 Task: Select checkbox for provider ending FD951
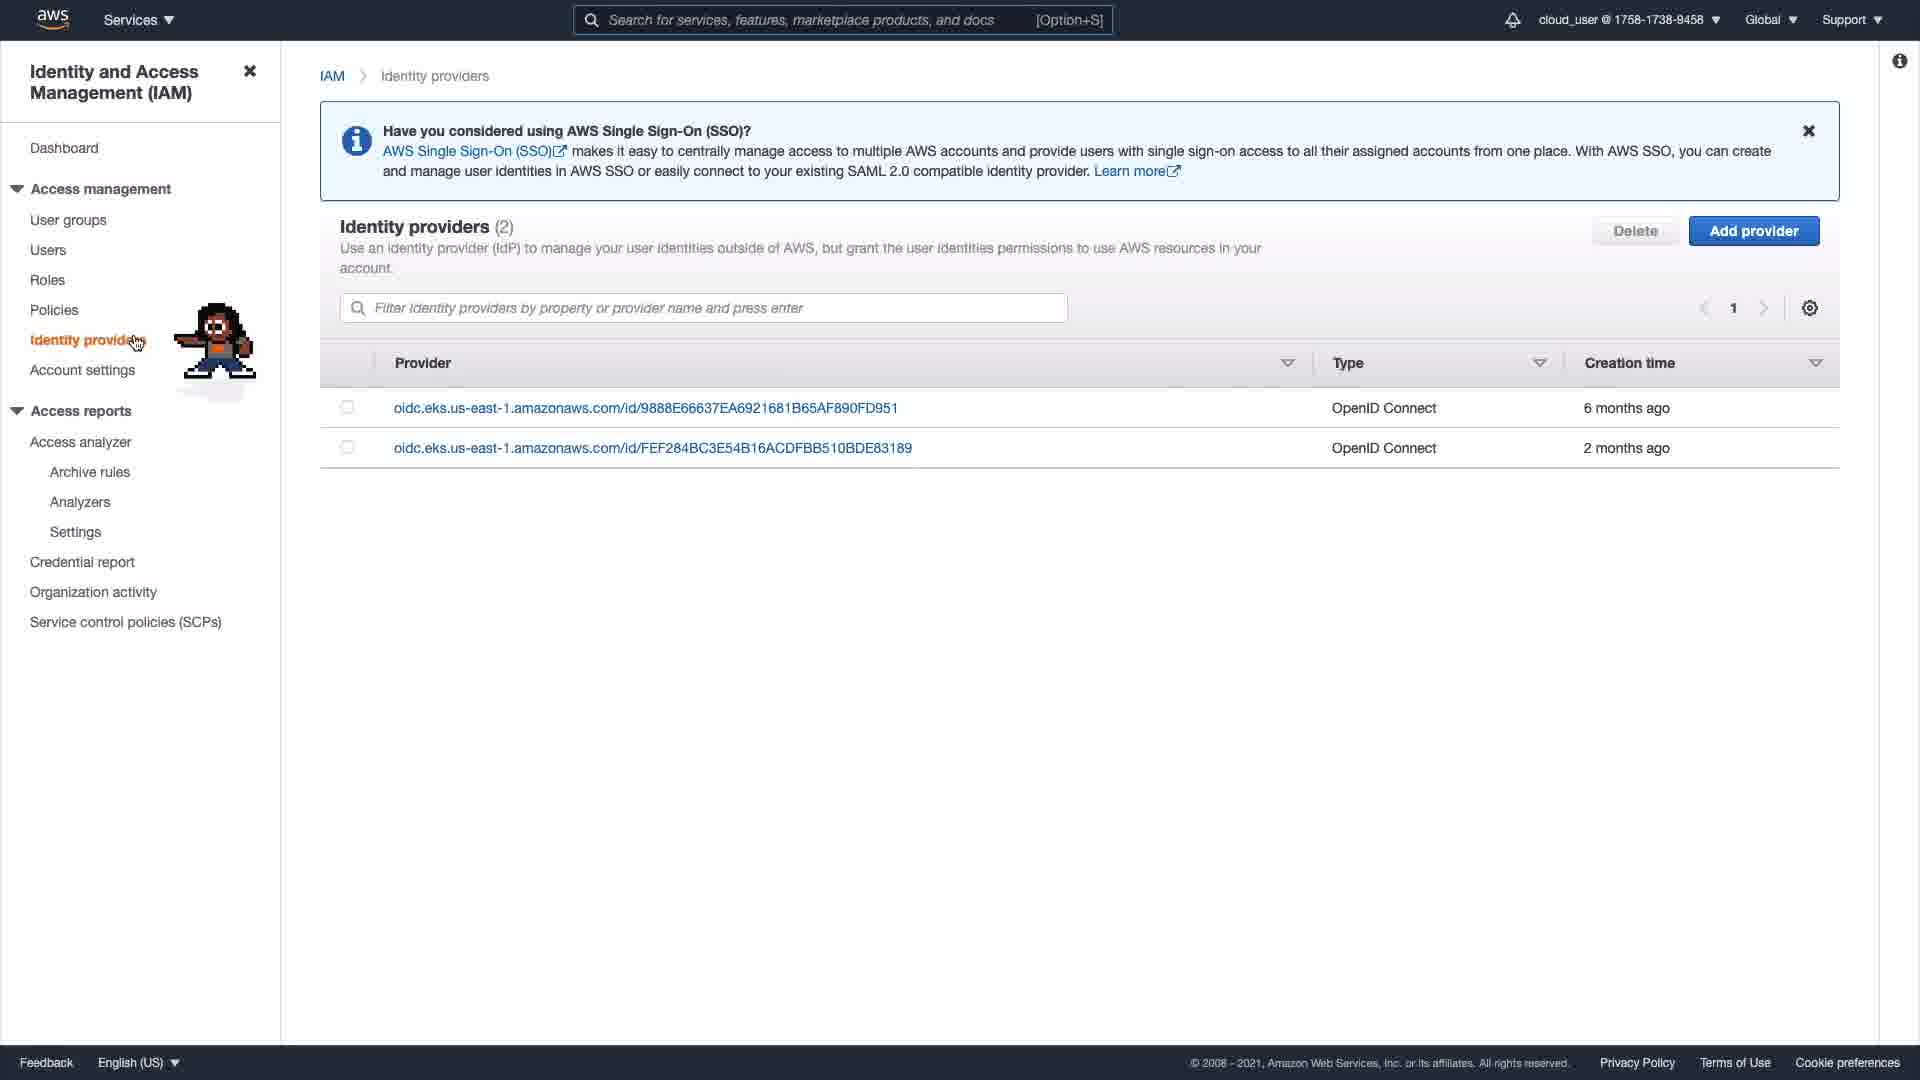347,407
